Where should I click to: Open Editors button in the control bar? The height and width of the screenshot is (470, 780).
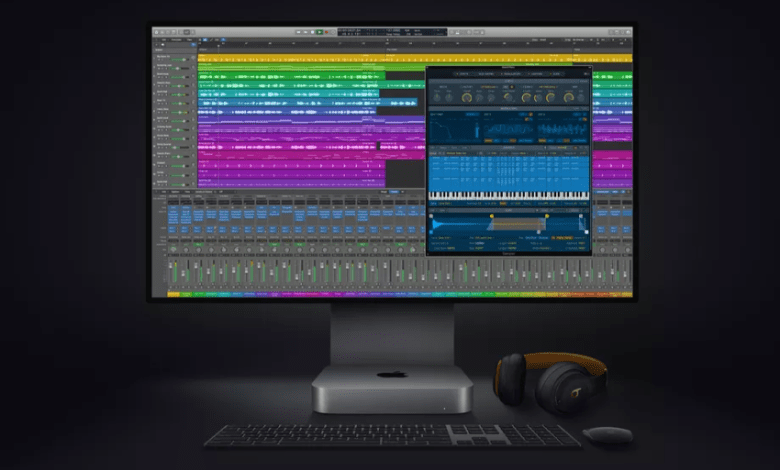click(x=193, y=32)
